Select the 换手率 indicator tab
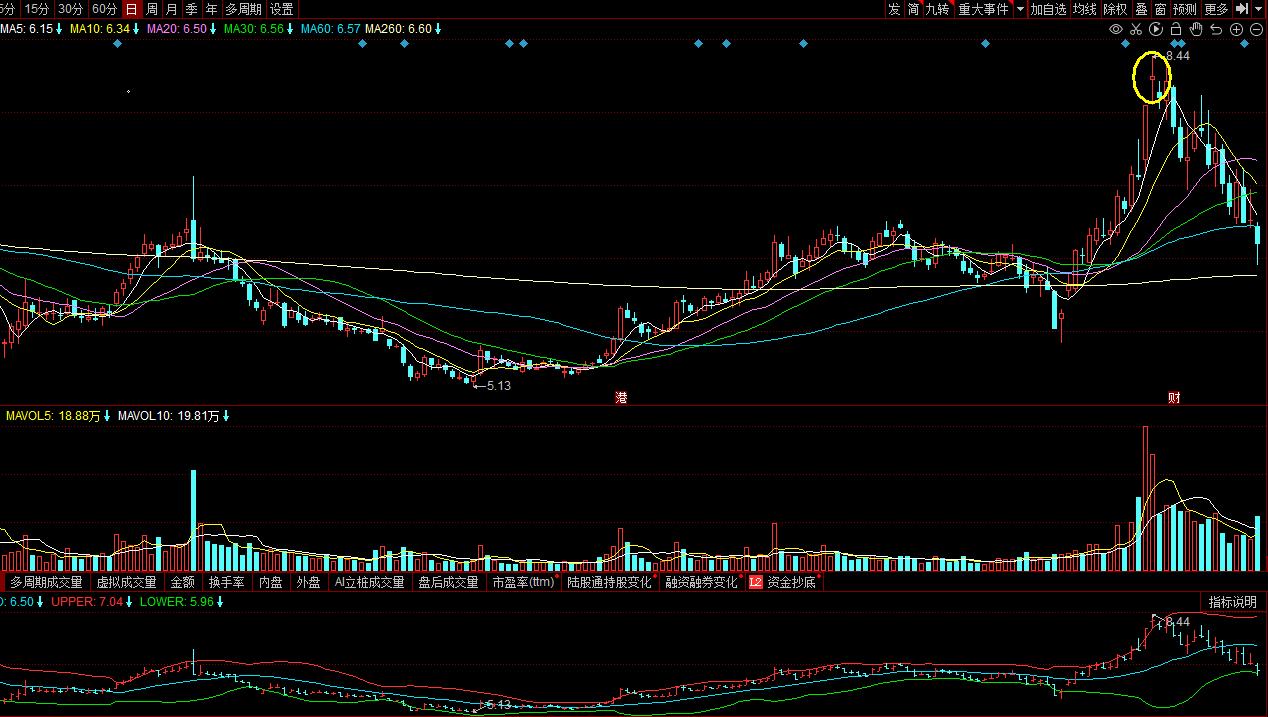Viewport: 1268px width, 717px height. pos(227,582)
